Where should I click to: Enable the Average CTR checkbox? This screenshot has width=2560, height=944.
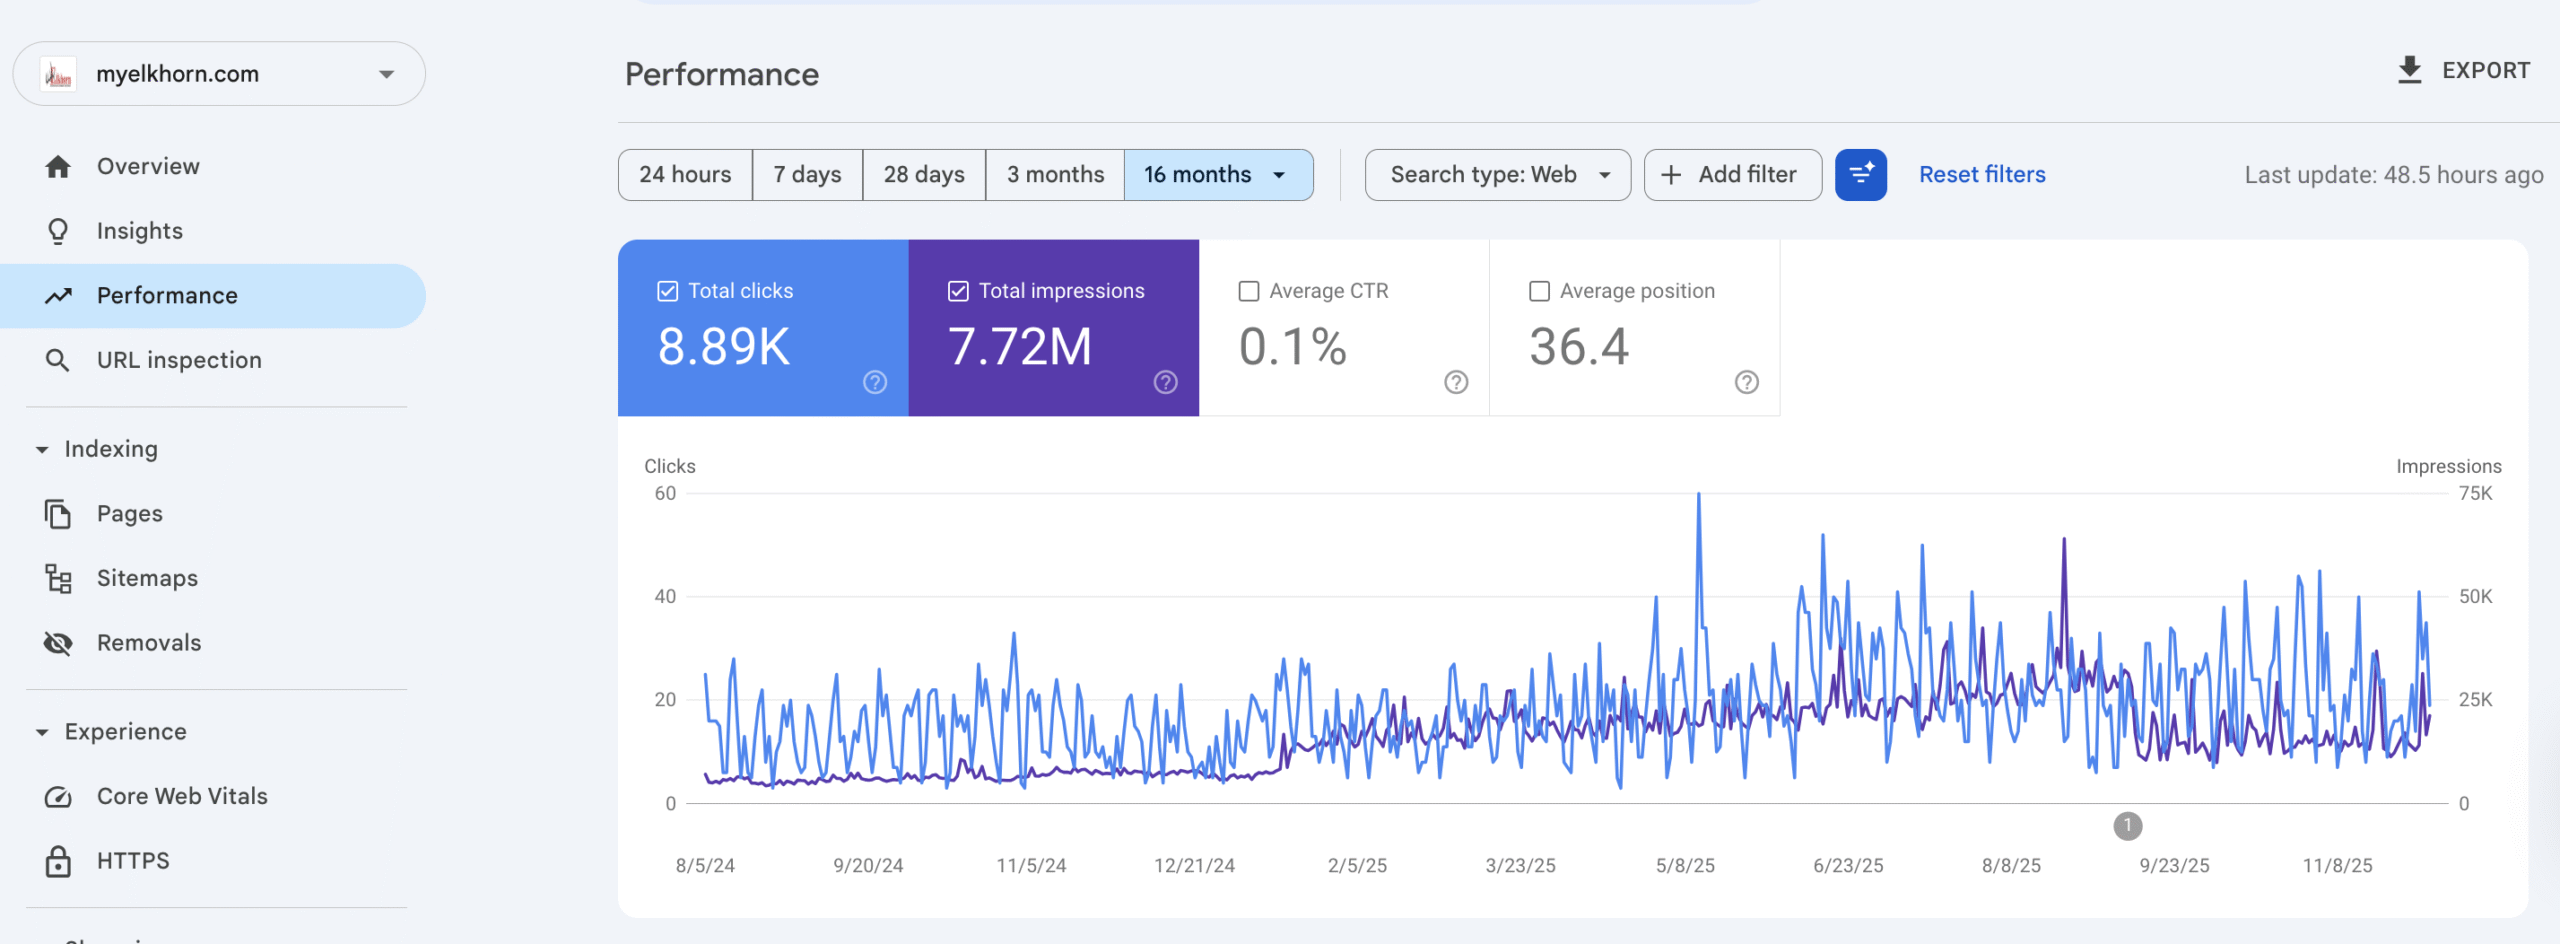[1249, 291]
